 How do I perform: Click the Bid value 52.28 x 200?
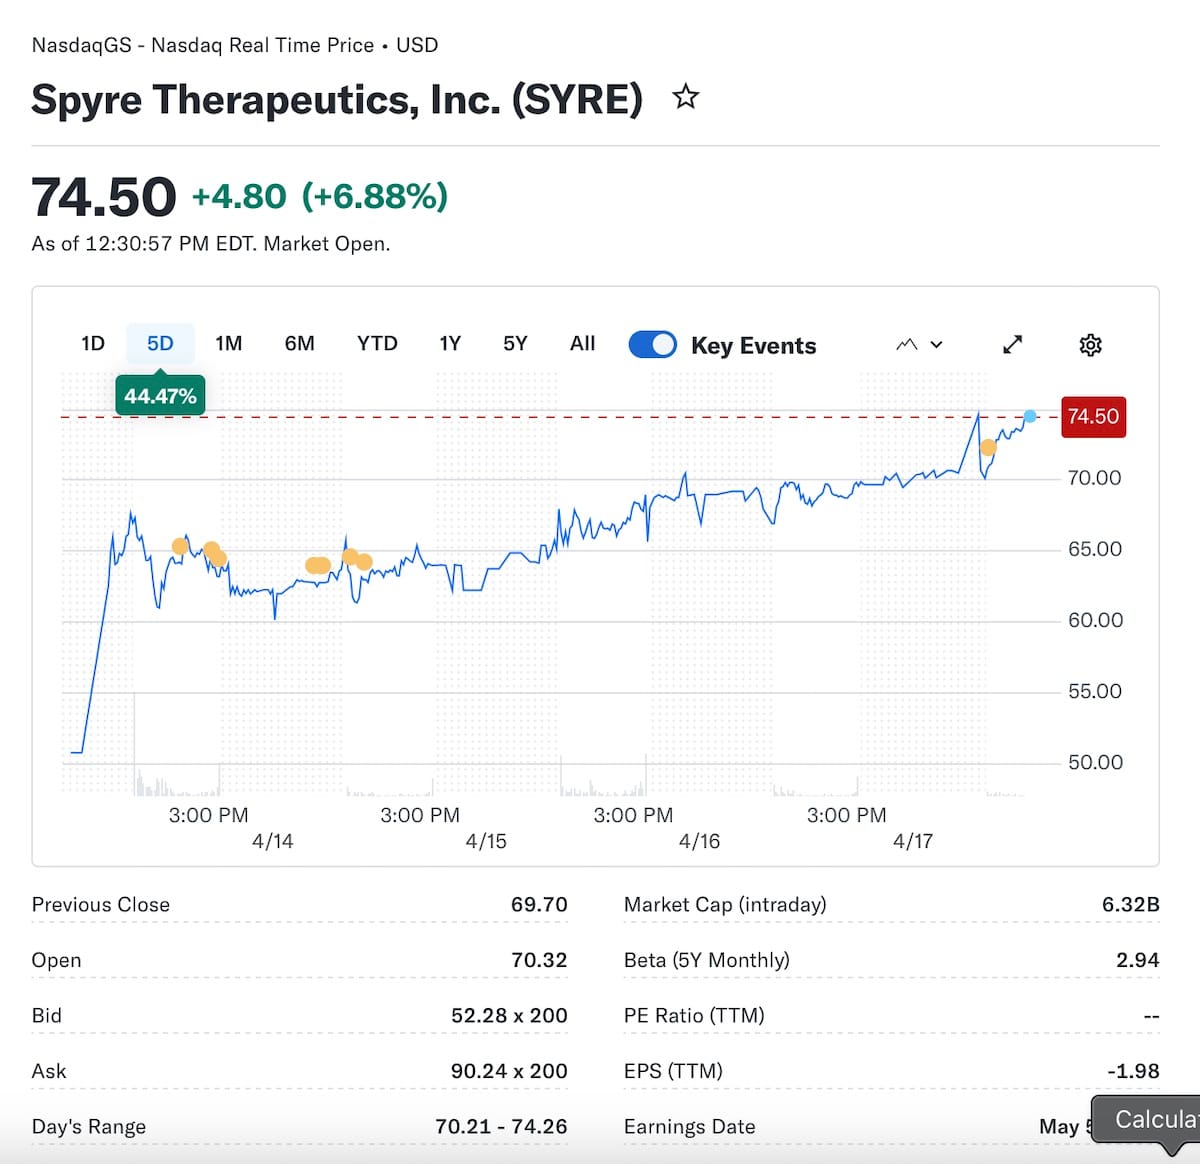pos(509,1016)
